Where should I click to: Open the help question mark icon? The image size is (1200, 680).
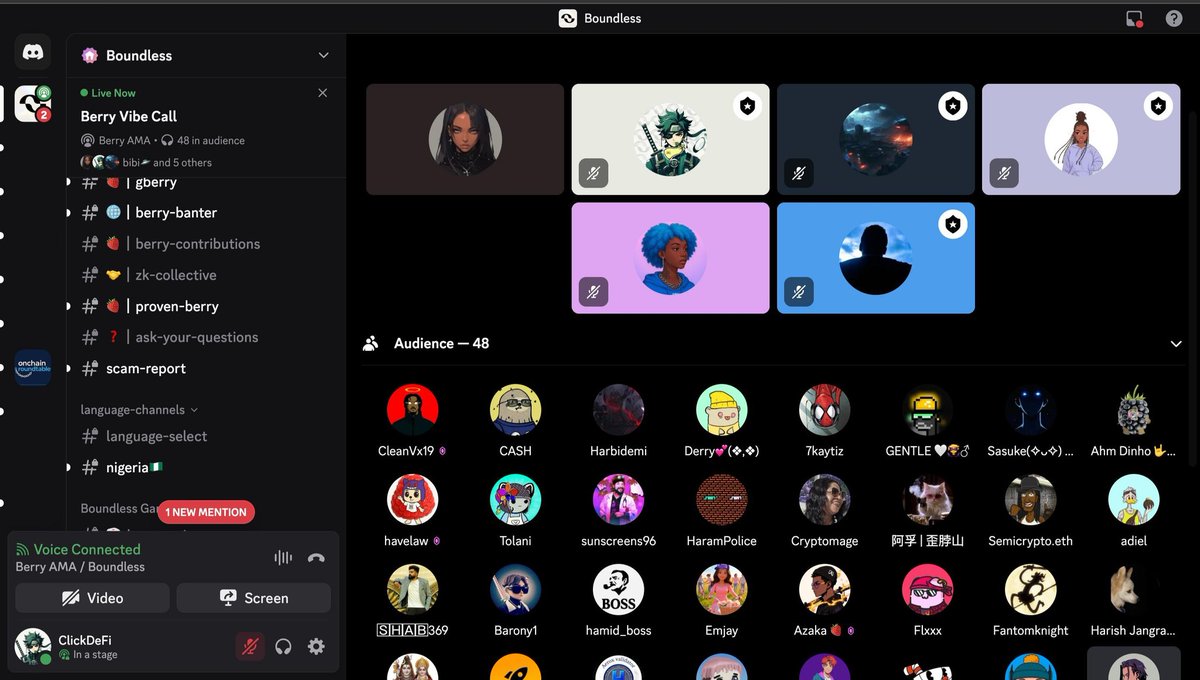[x=1174, y=19]
